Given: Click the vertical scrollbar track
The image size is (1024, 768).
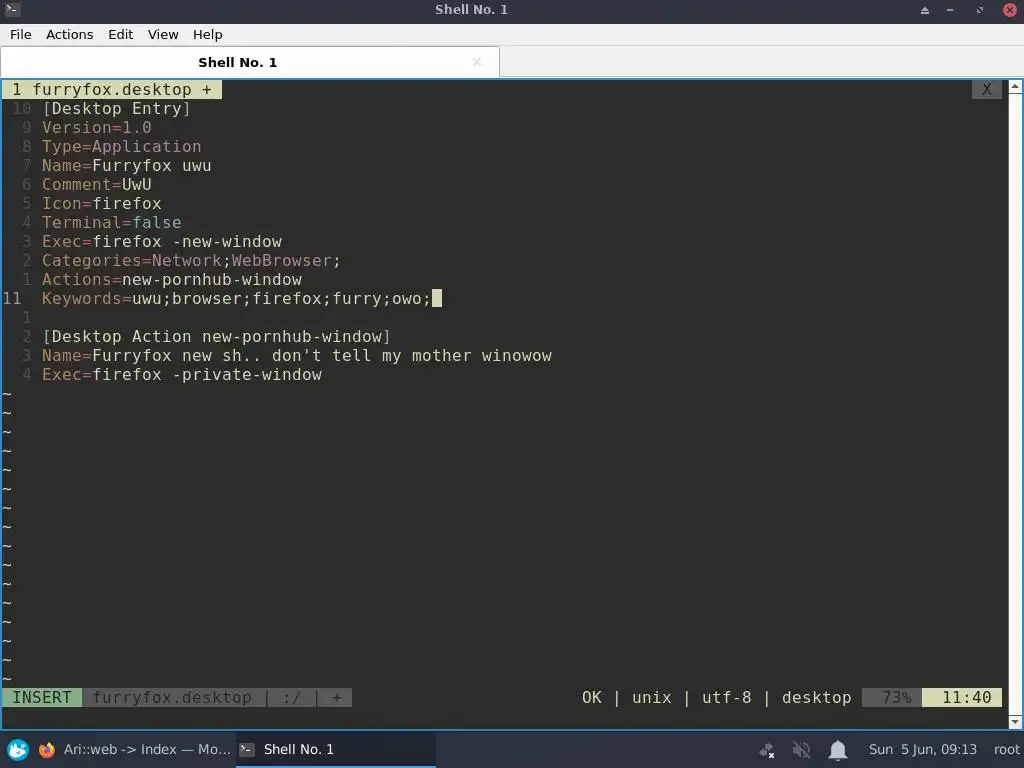Looking at the screenshot, I should tap(1015, 404).
